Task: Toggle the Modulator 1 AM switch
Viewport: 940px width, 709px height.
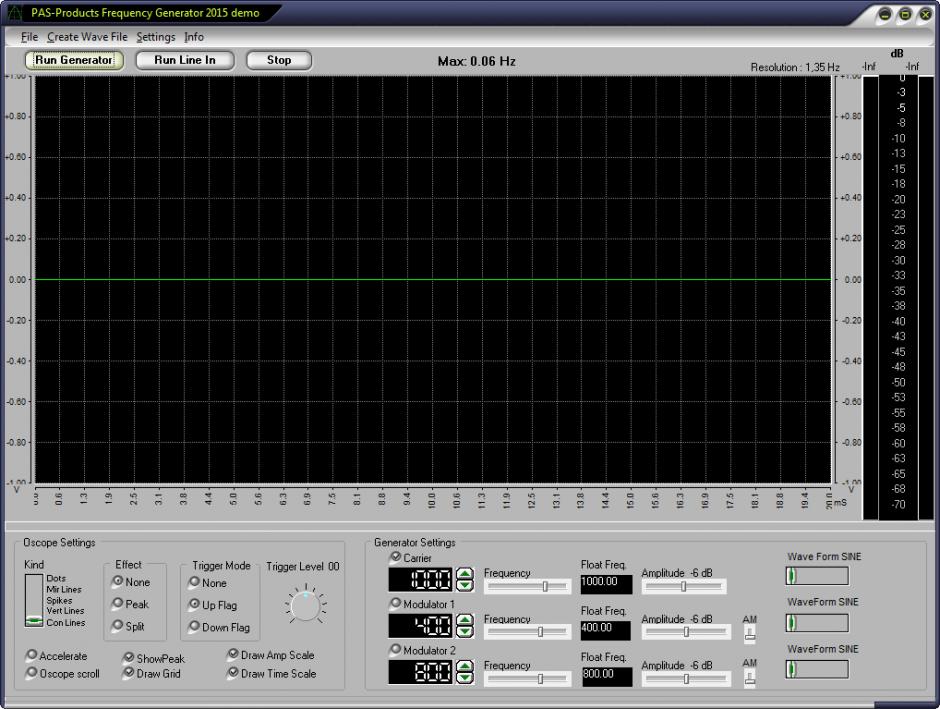Action: (749, 634)
